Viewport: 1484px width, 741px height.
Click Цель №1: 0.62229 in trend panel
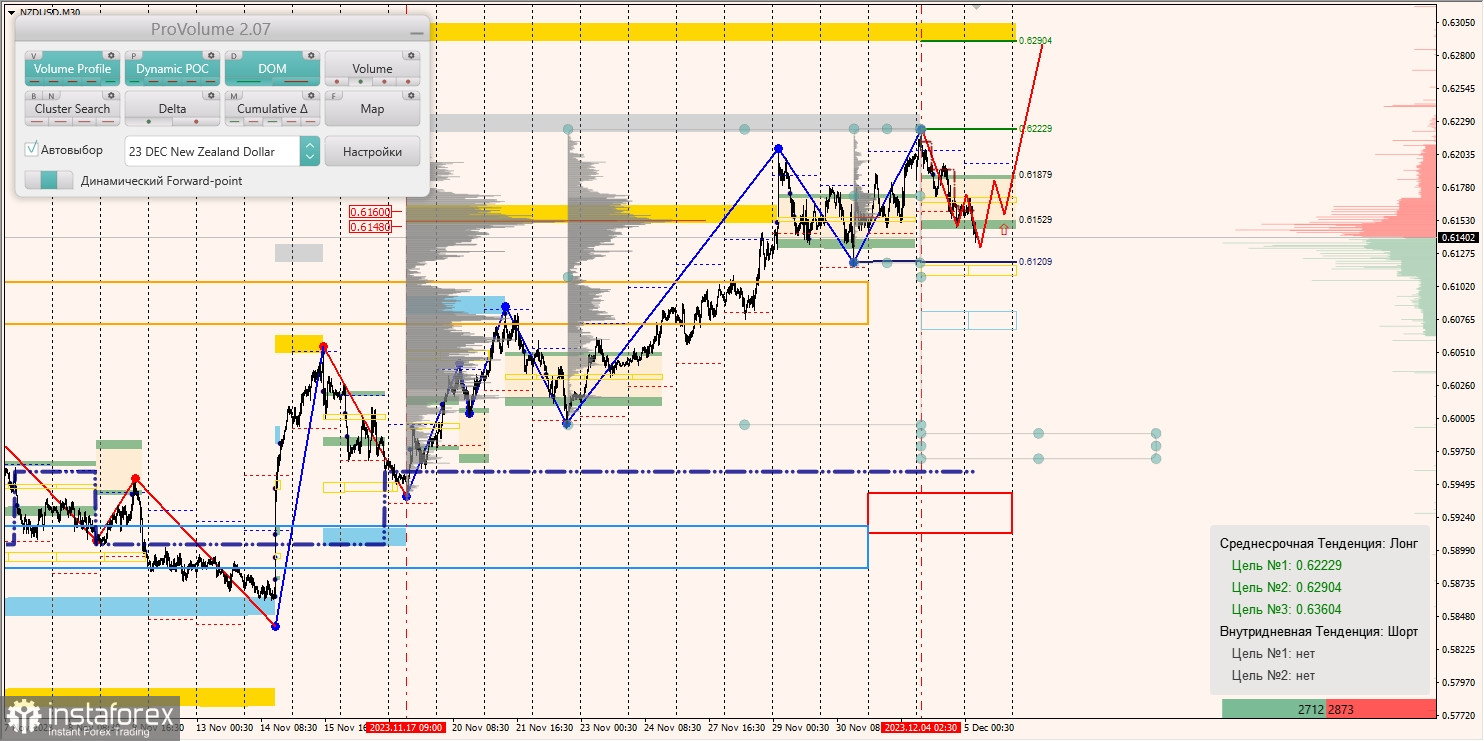click(1287, 565)
